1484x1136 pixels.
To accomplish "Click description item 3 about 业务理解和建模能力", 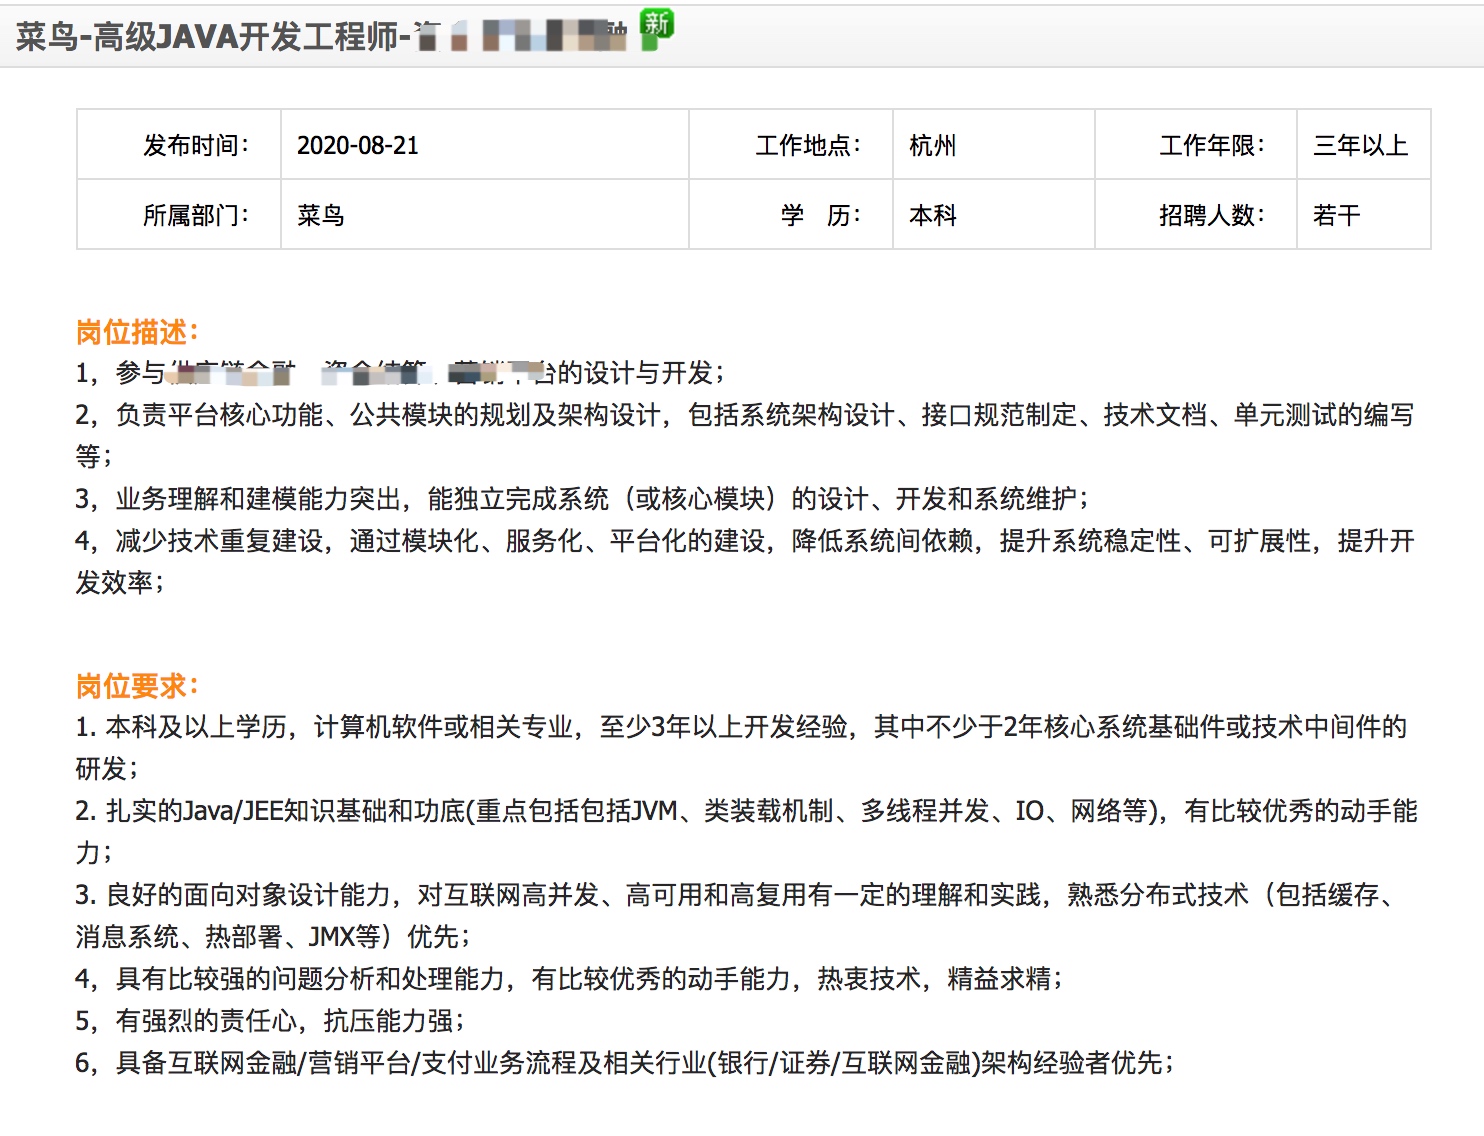I will pyautogui.click(x=582, y=499).
